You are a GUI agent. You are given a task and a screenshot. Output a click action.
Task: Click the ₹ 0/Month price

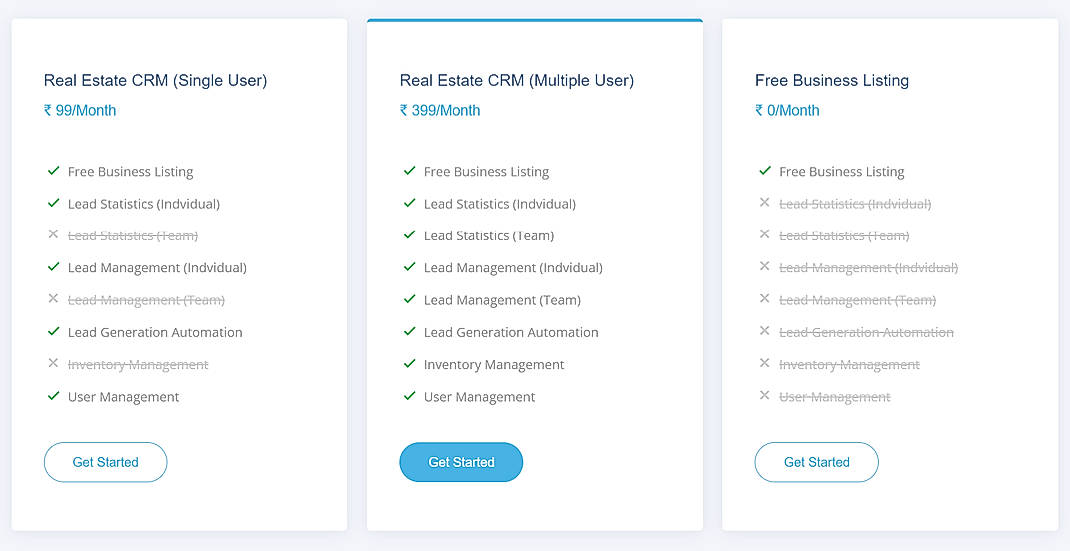pos(787,111)
